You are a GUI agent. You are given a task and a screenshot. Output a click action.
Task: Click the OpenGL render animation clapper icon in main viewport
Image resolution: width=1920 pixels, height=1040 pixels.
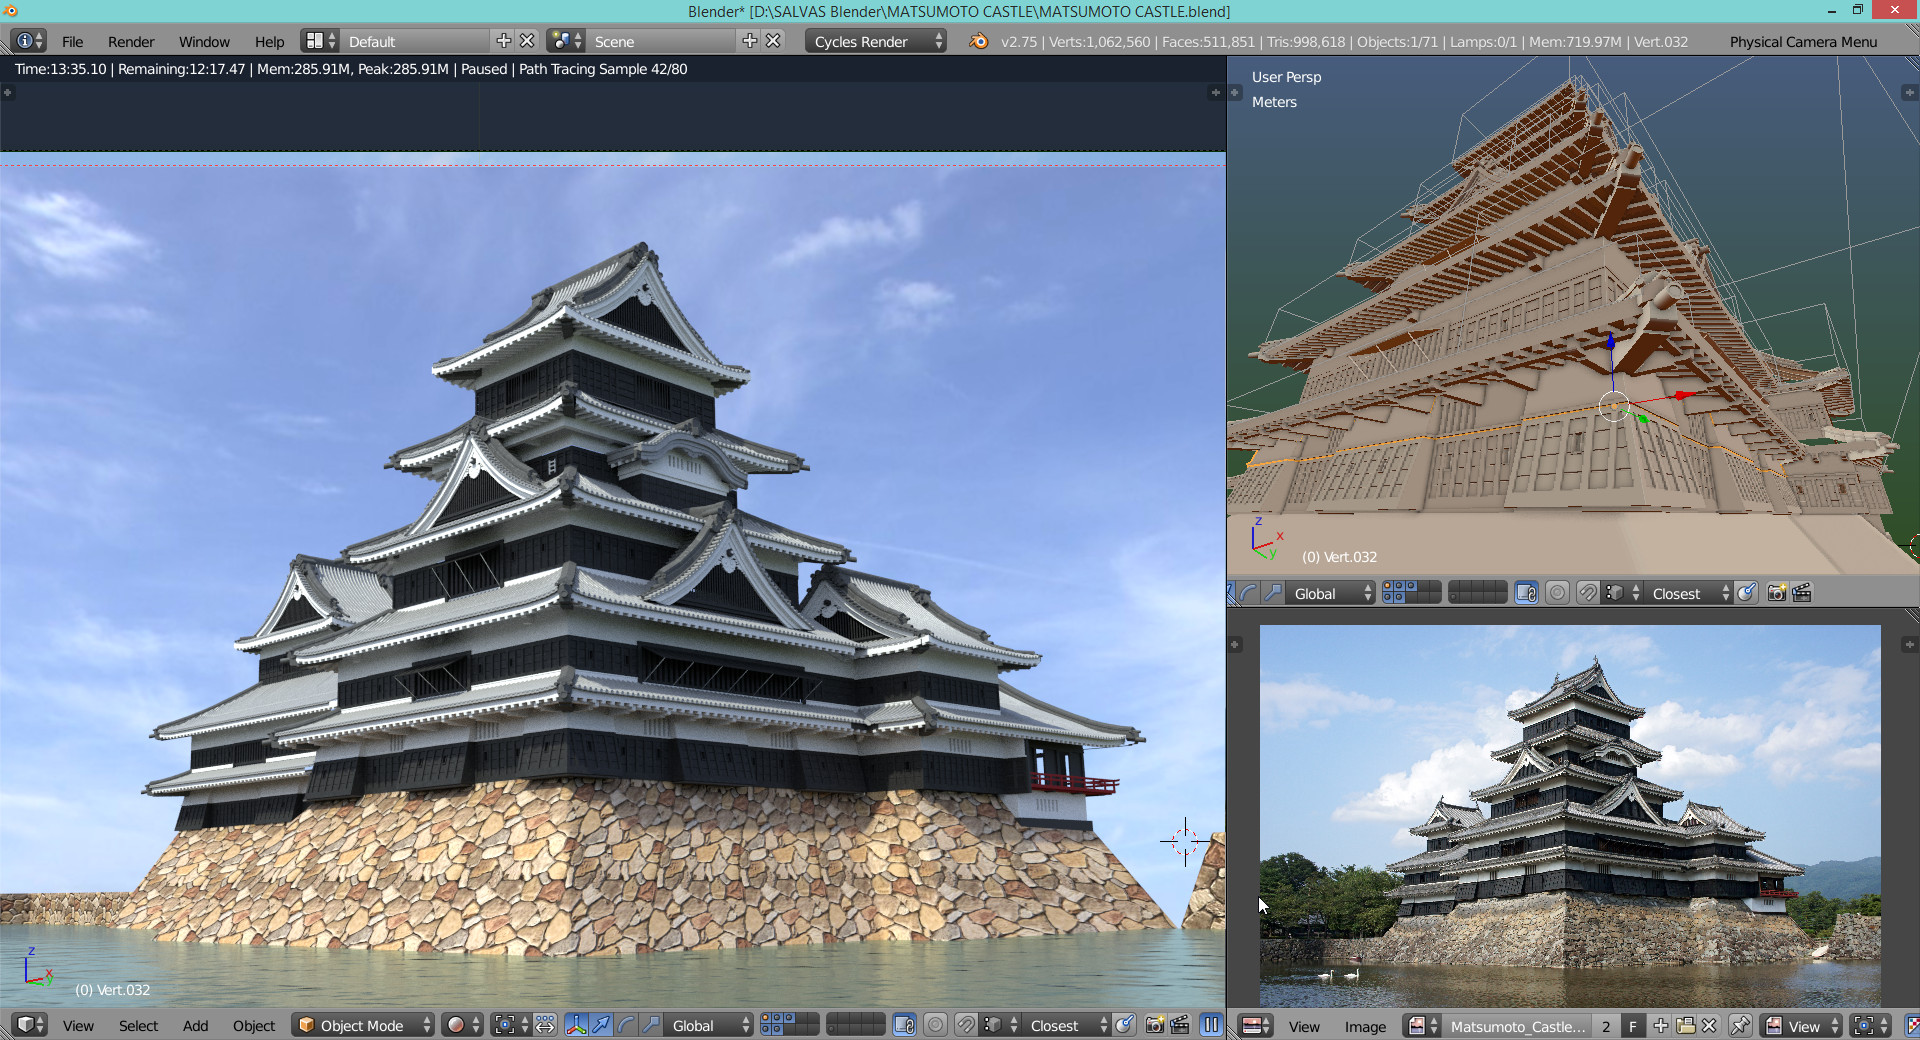1180,1025
